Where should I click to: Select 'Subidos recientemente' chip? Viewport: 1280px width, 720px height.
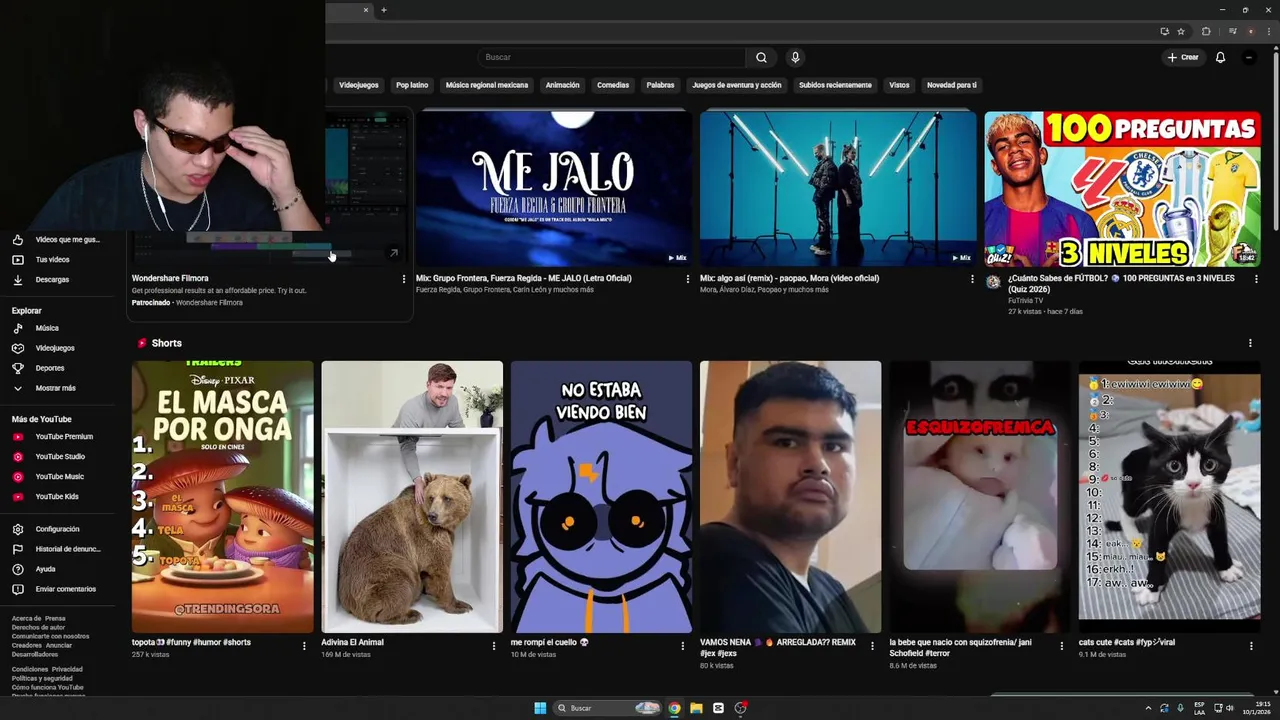coord(835,85)
